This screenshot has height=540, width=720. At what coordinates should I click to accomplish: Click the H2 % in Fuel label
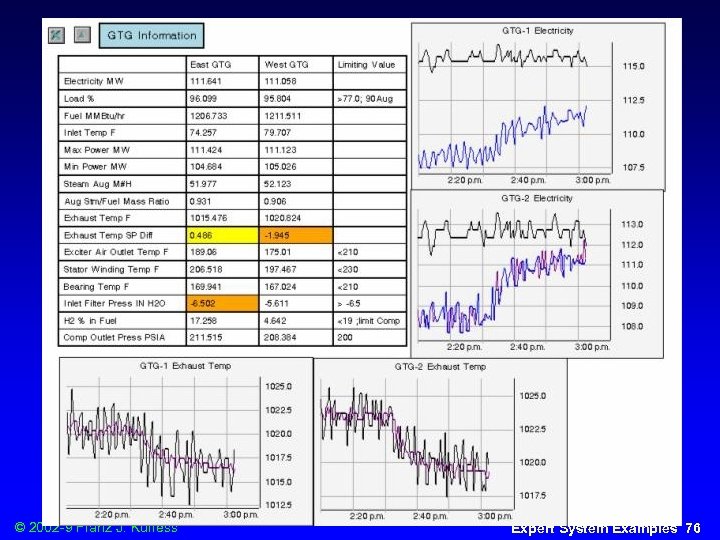90,321
